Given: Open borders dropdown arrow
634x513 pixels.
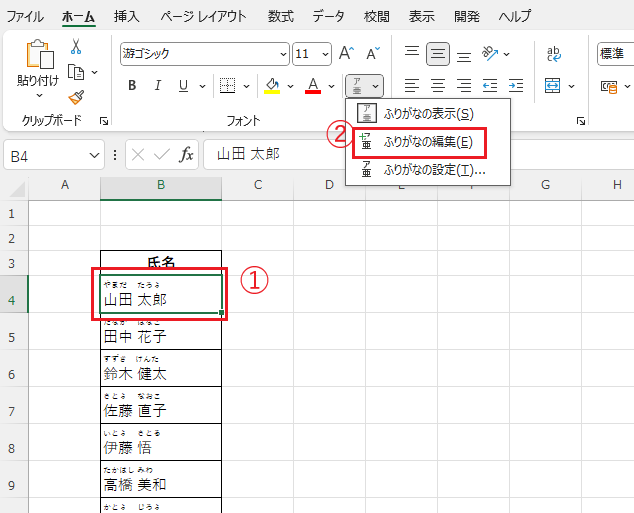Looking at the screenshot, I should 246,86.
